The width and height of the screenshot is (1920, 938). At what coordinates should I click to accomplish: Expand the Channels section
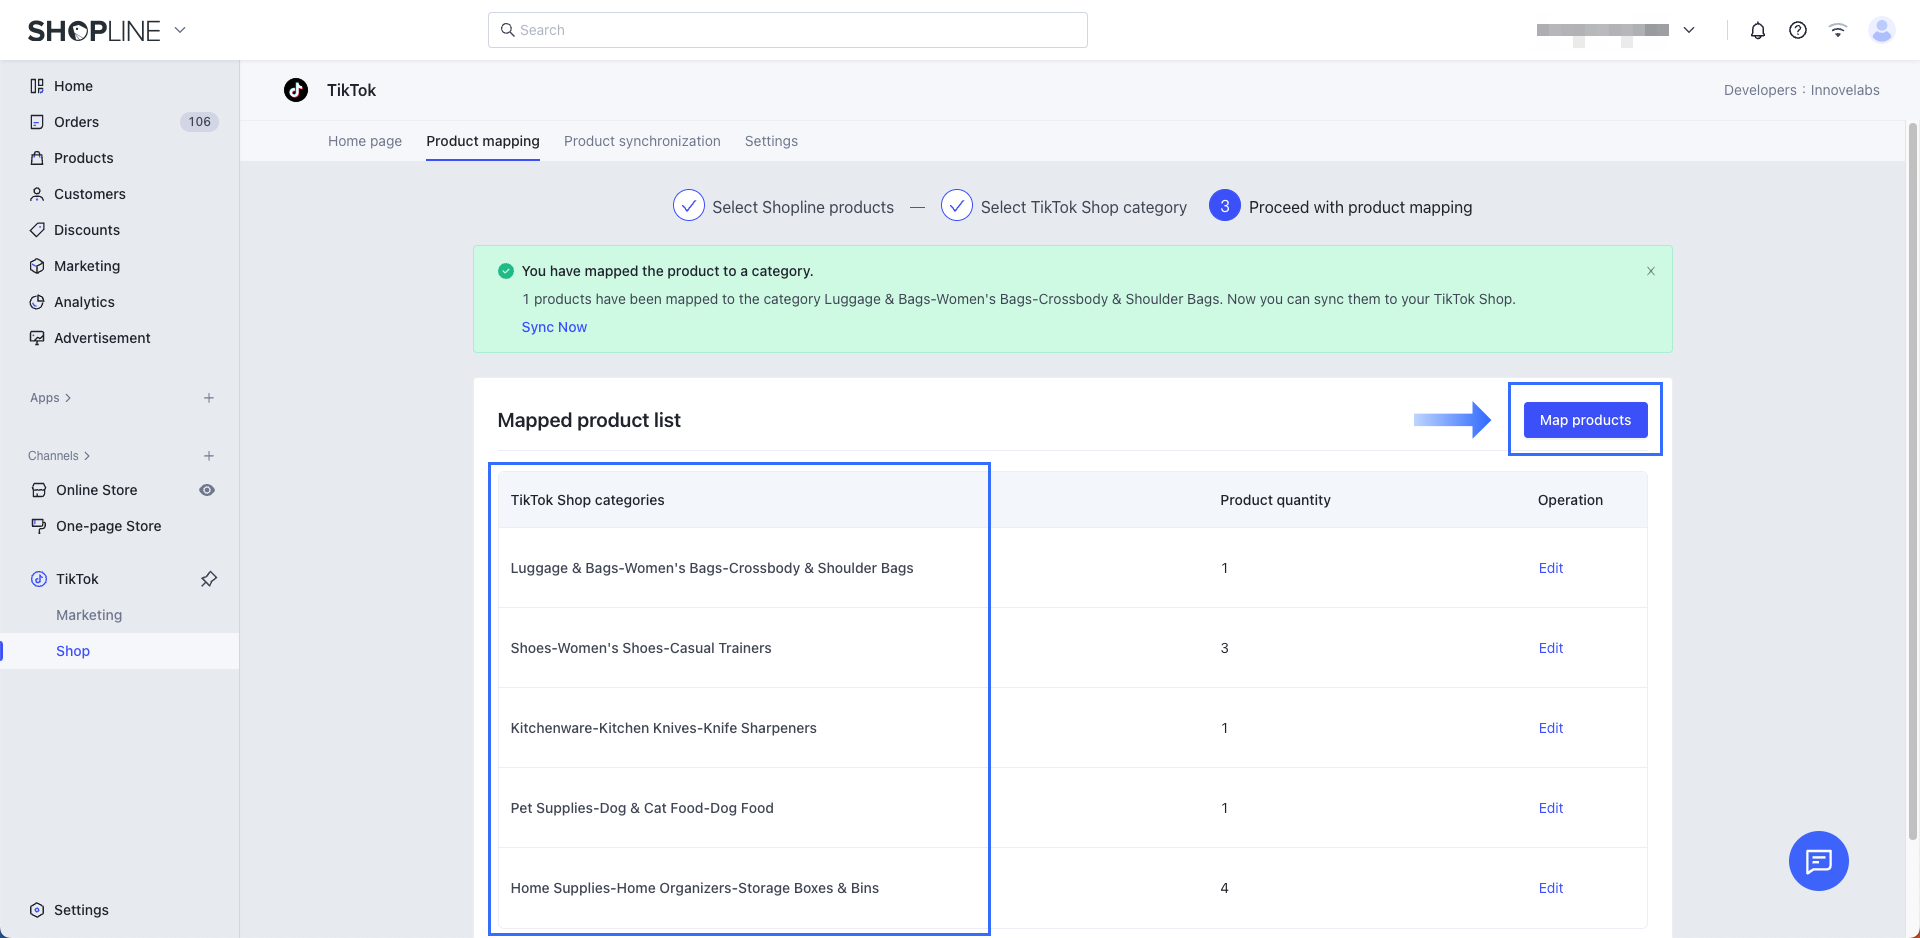(59, 456)
